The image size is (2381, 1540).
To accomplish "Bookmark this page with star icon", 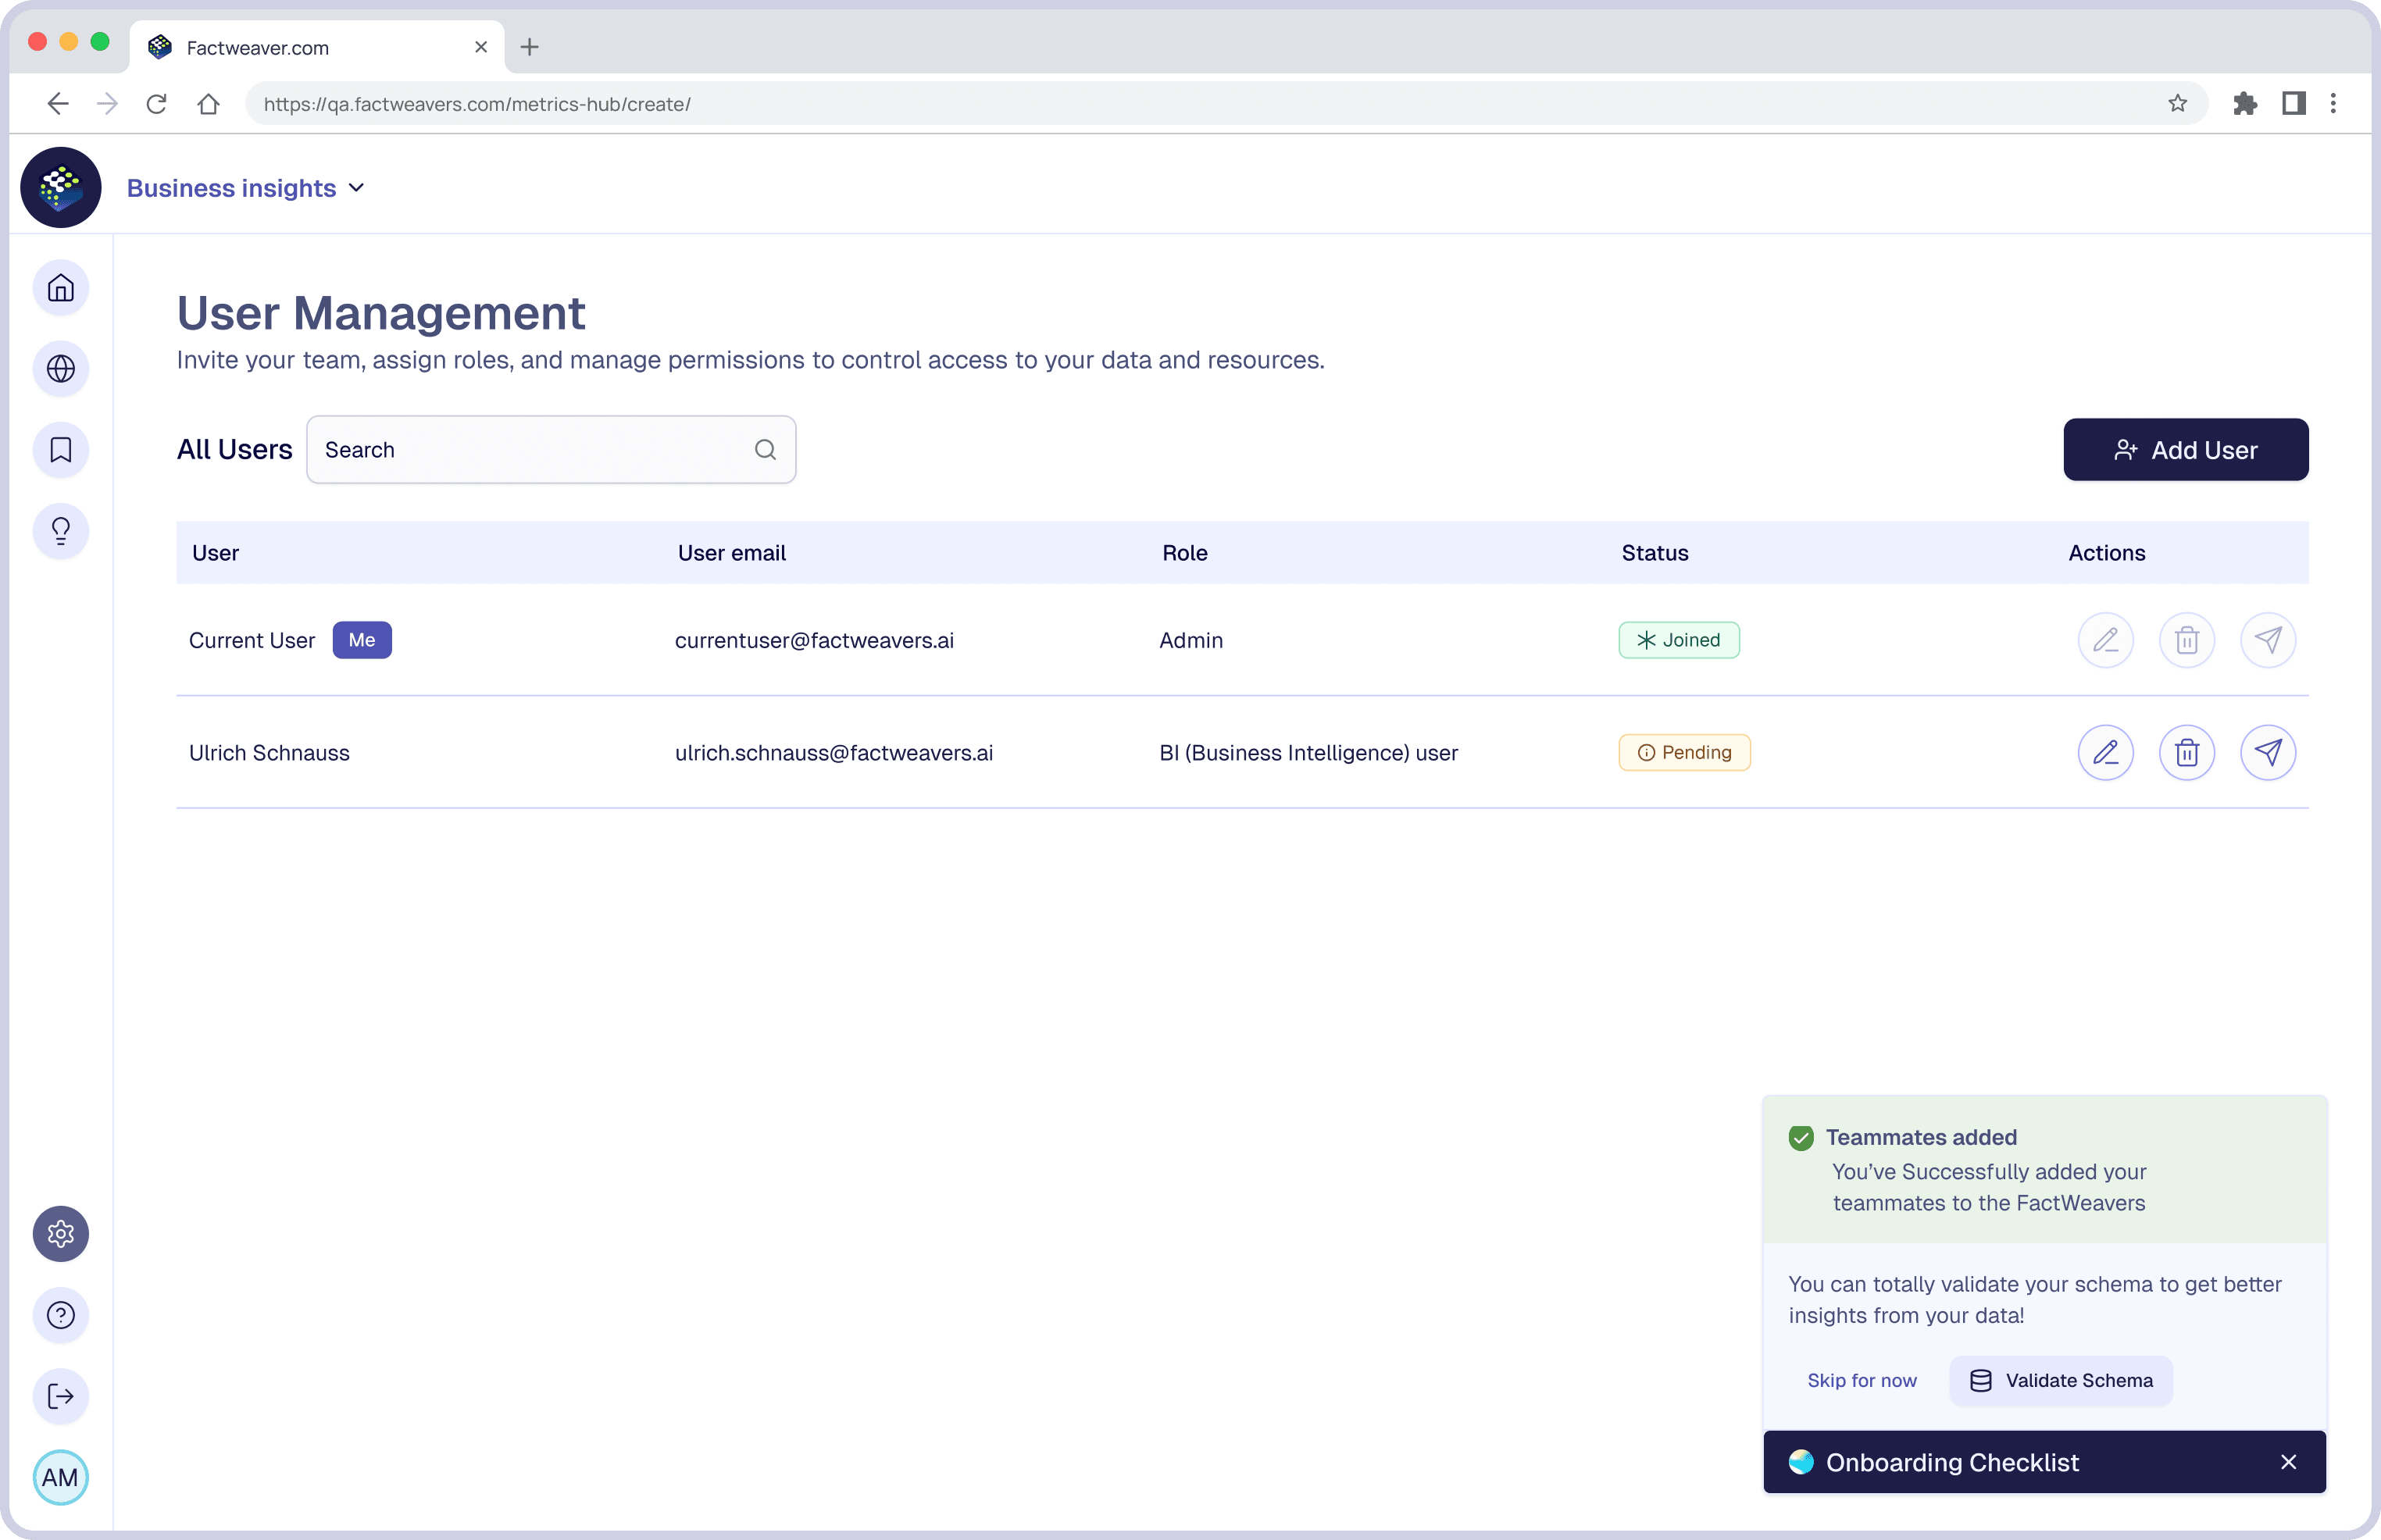I will click(2178, 103).
